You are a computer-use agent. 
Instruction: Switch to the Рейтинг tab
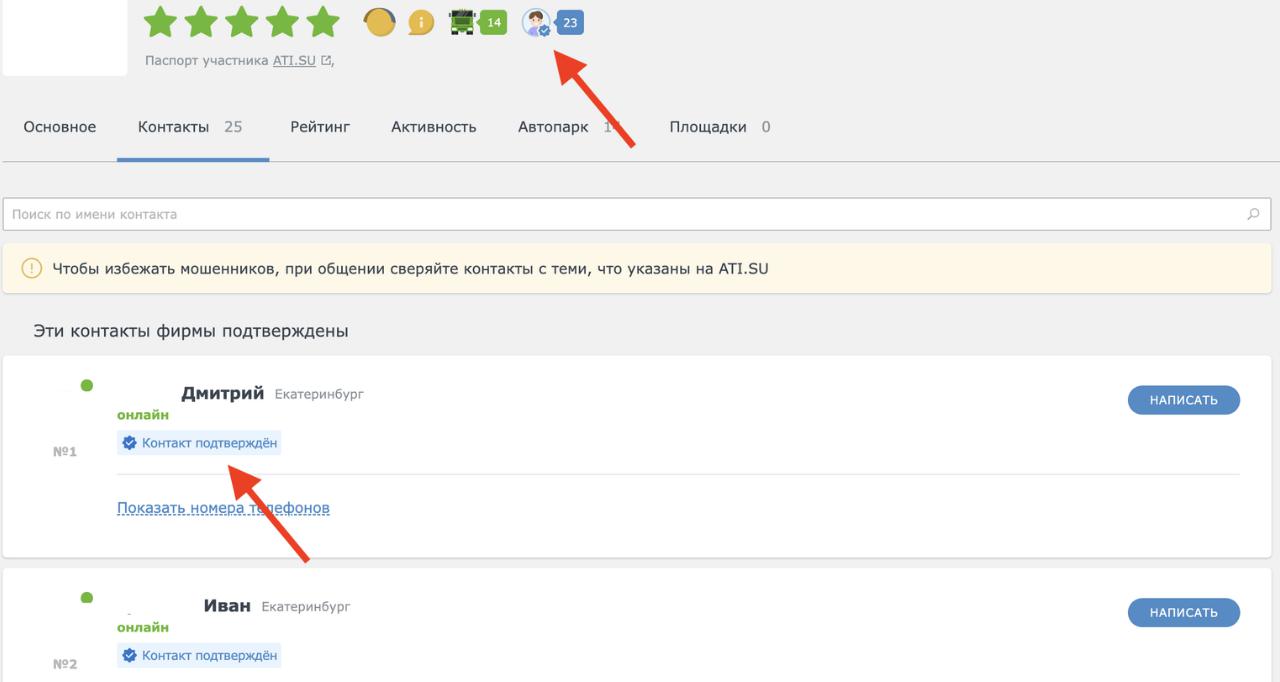point(320,127)
